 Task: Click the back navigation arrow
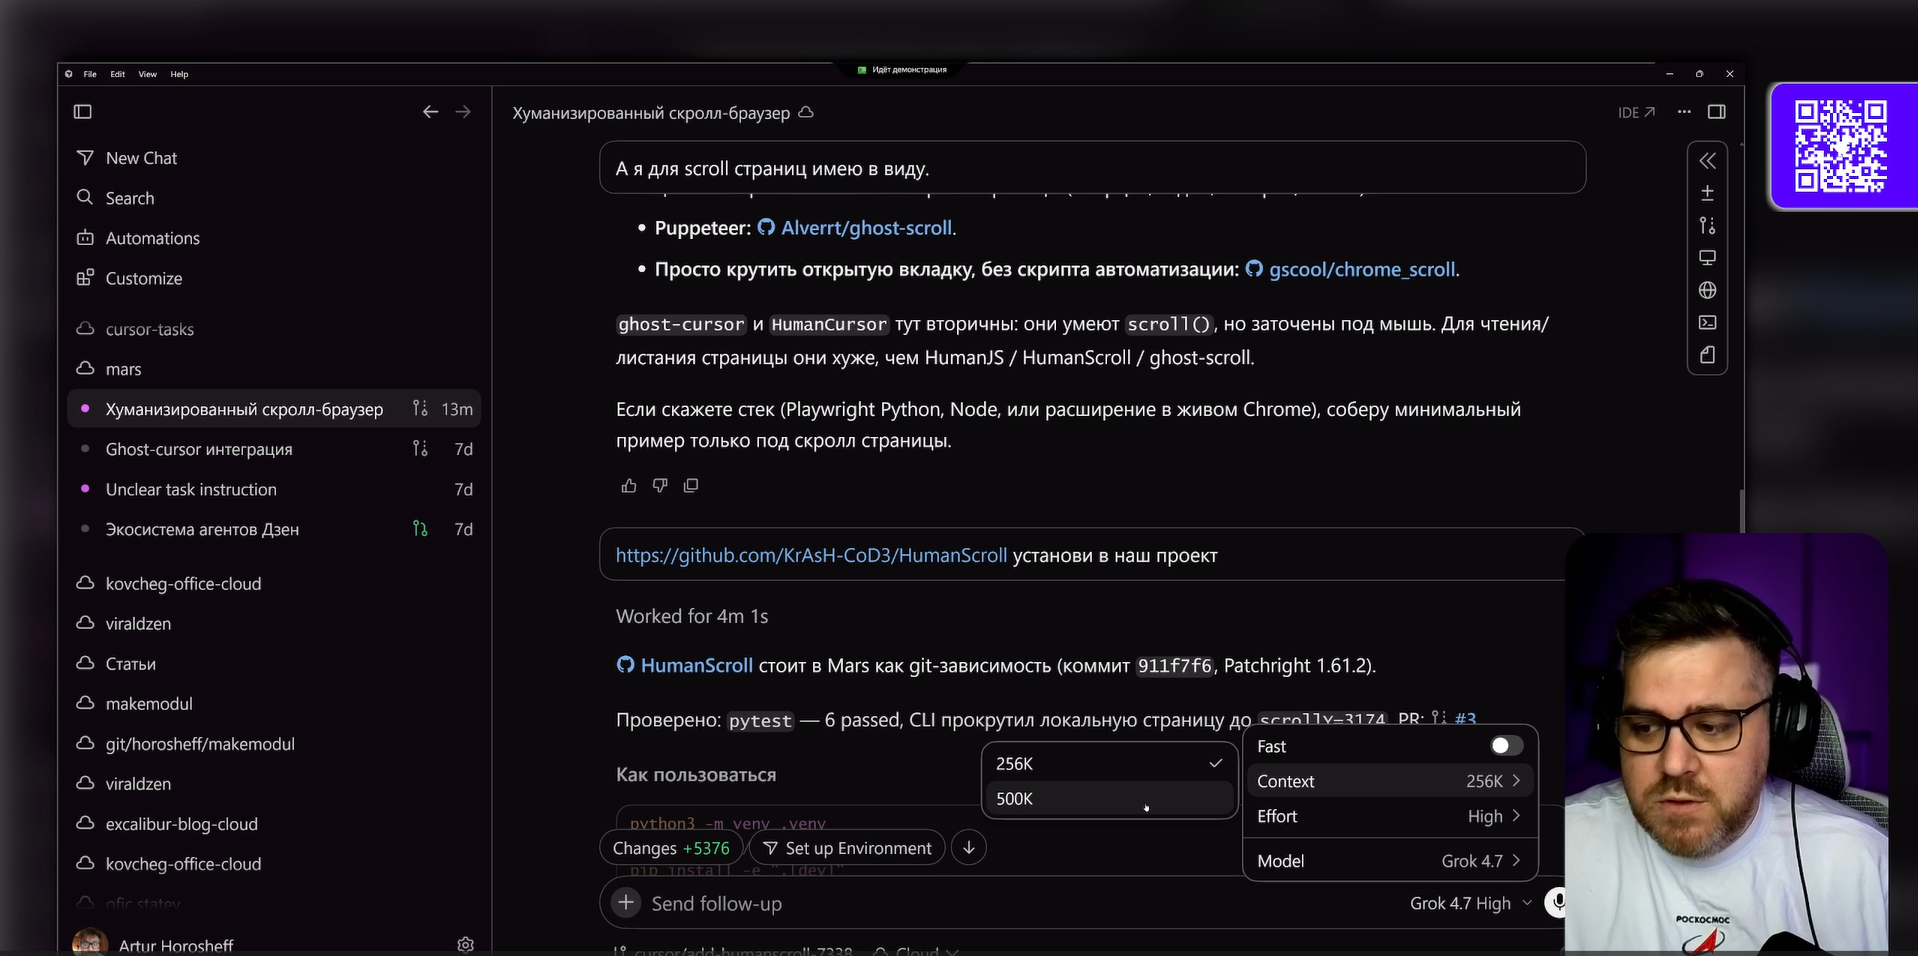[430, 112]
